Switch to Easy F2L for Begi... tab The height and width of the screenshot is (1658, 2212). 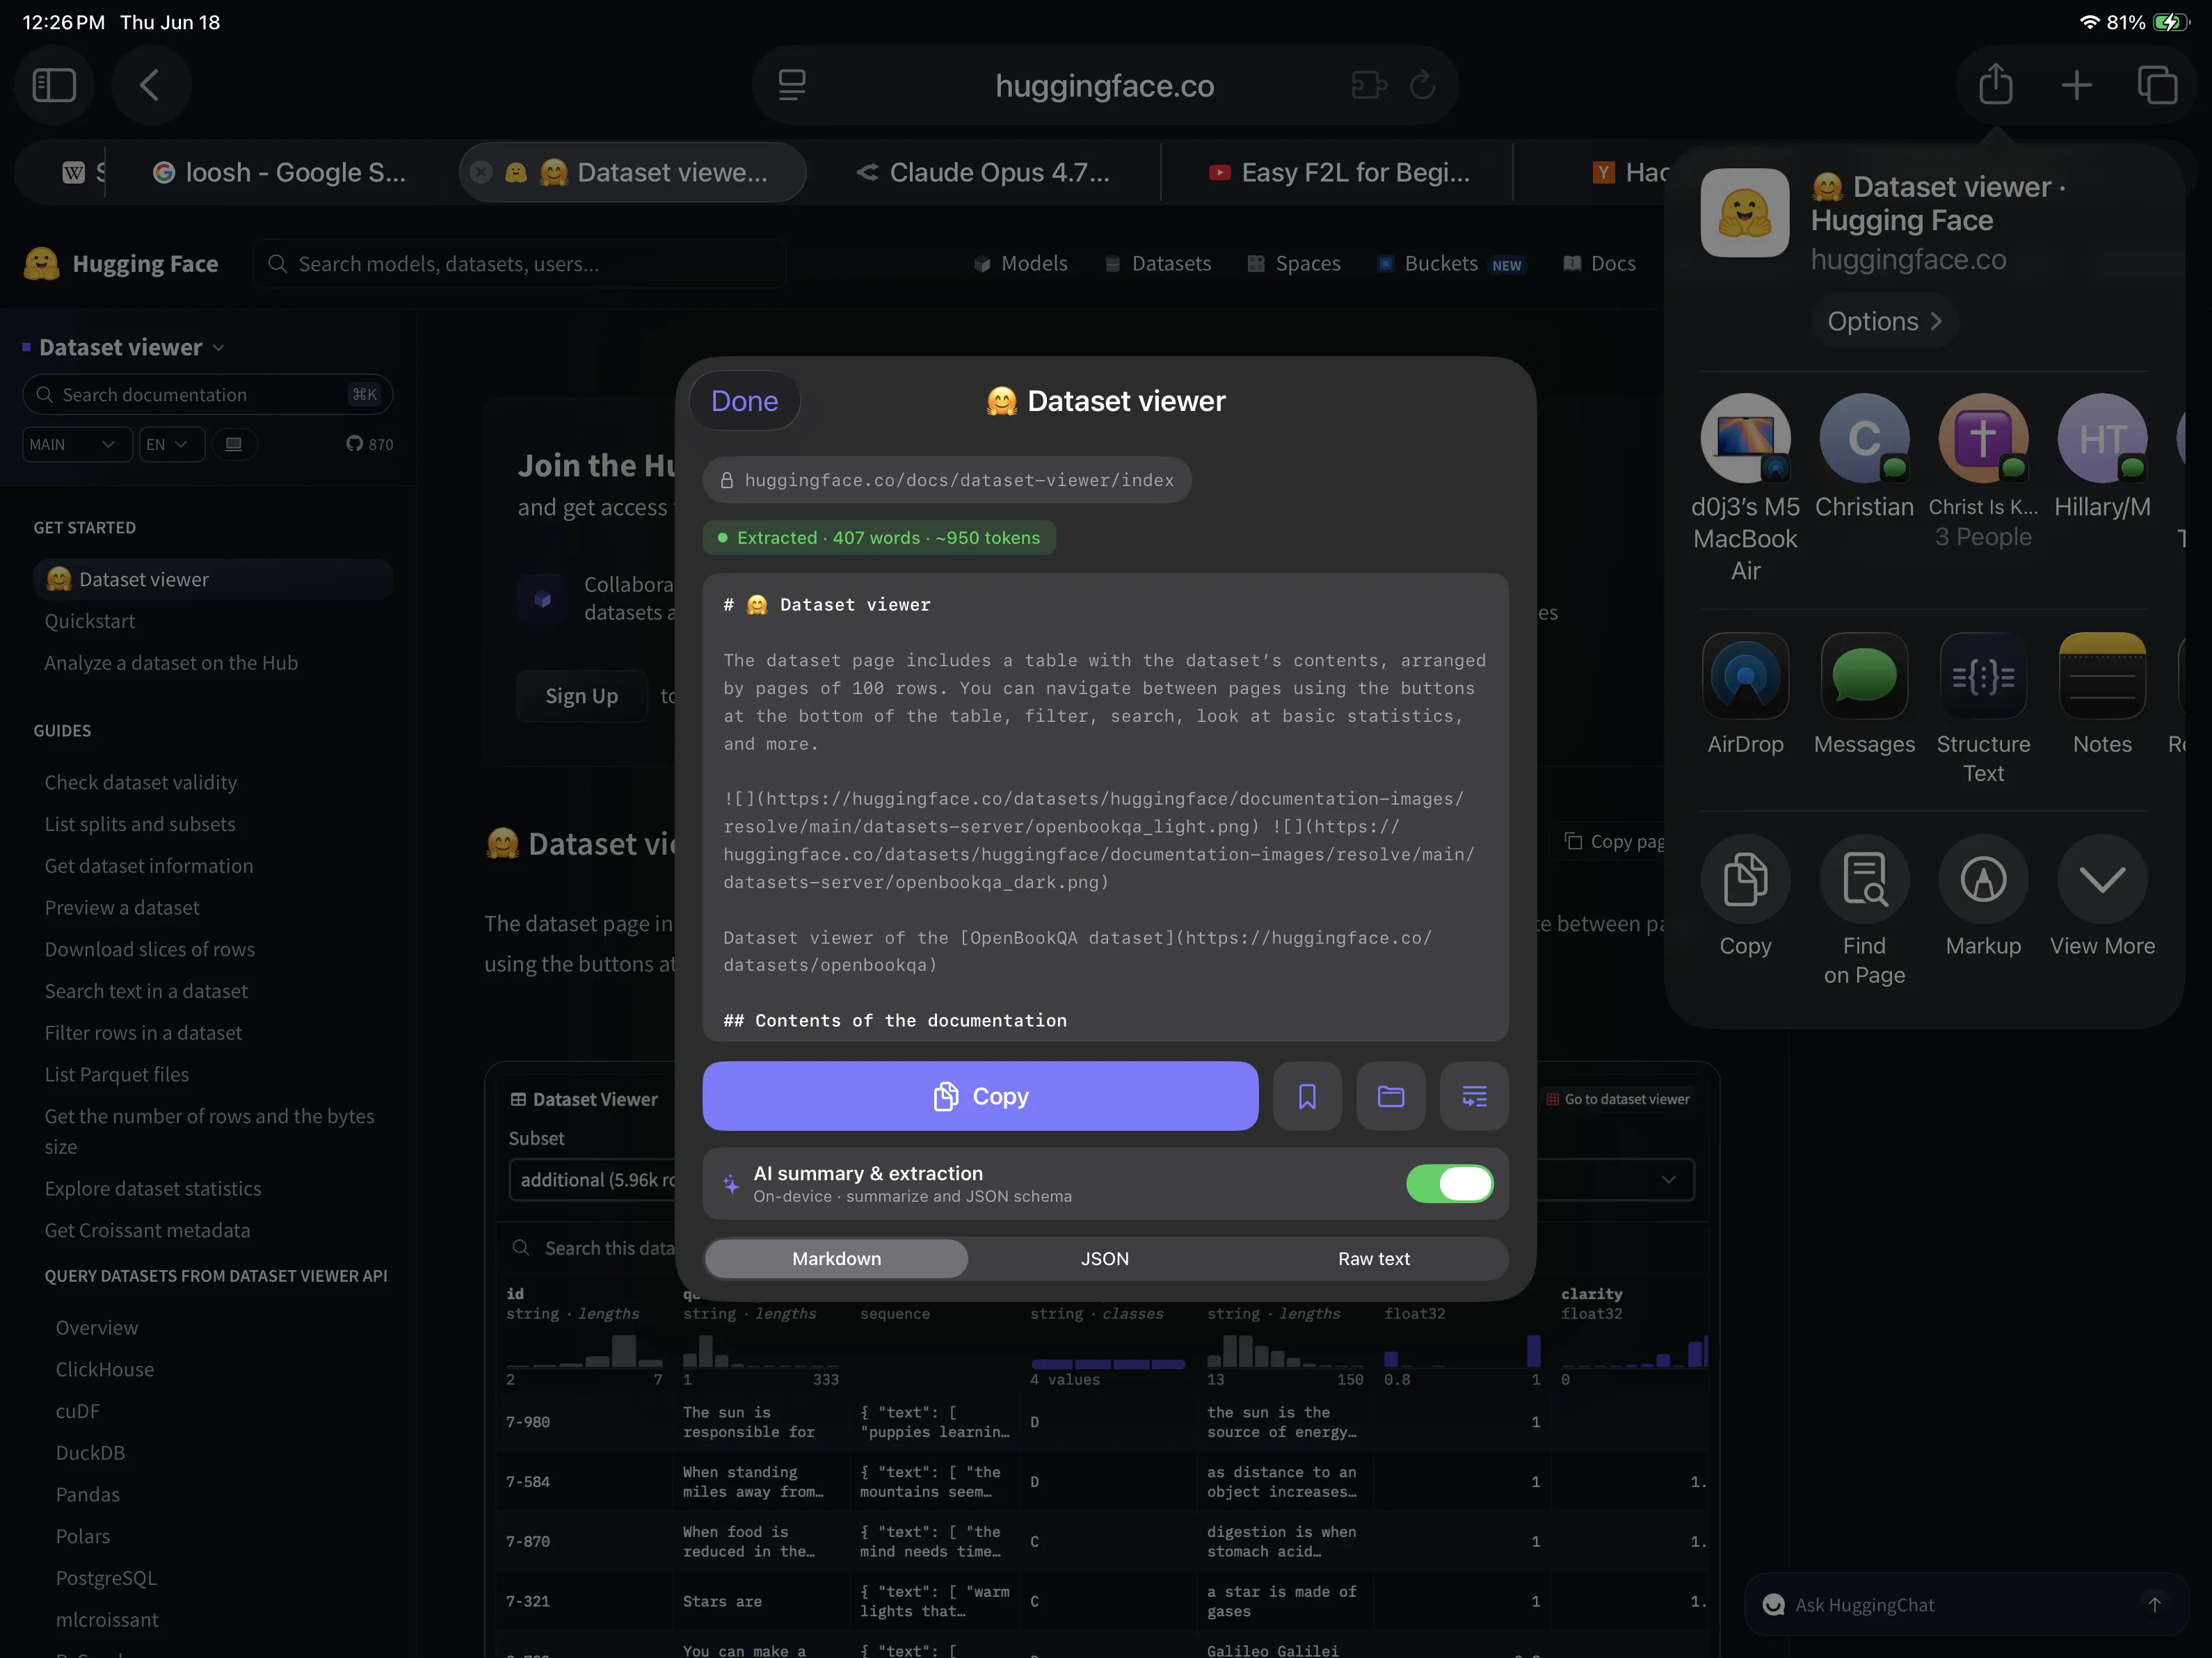click(1338, 172)
